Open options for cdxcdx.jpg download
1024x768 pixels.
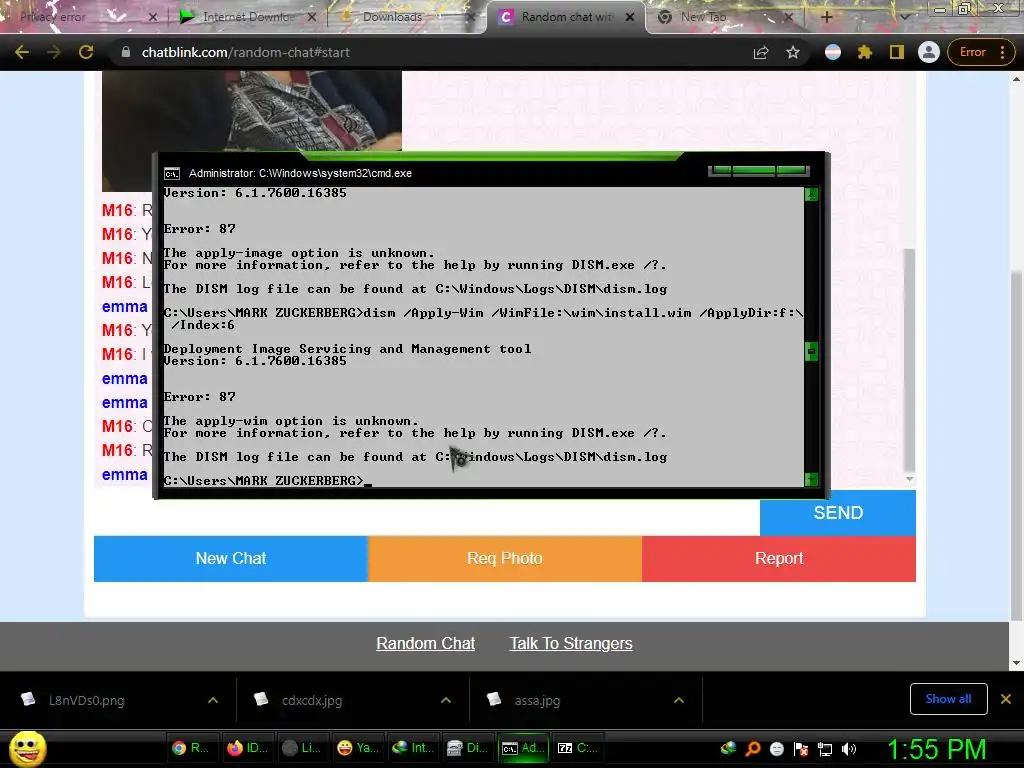[446, 700]
